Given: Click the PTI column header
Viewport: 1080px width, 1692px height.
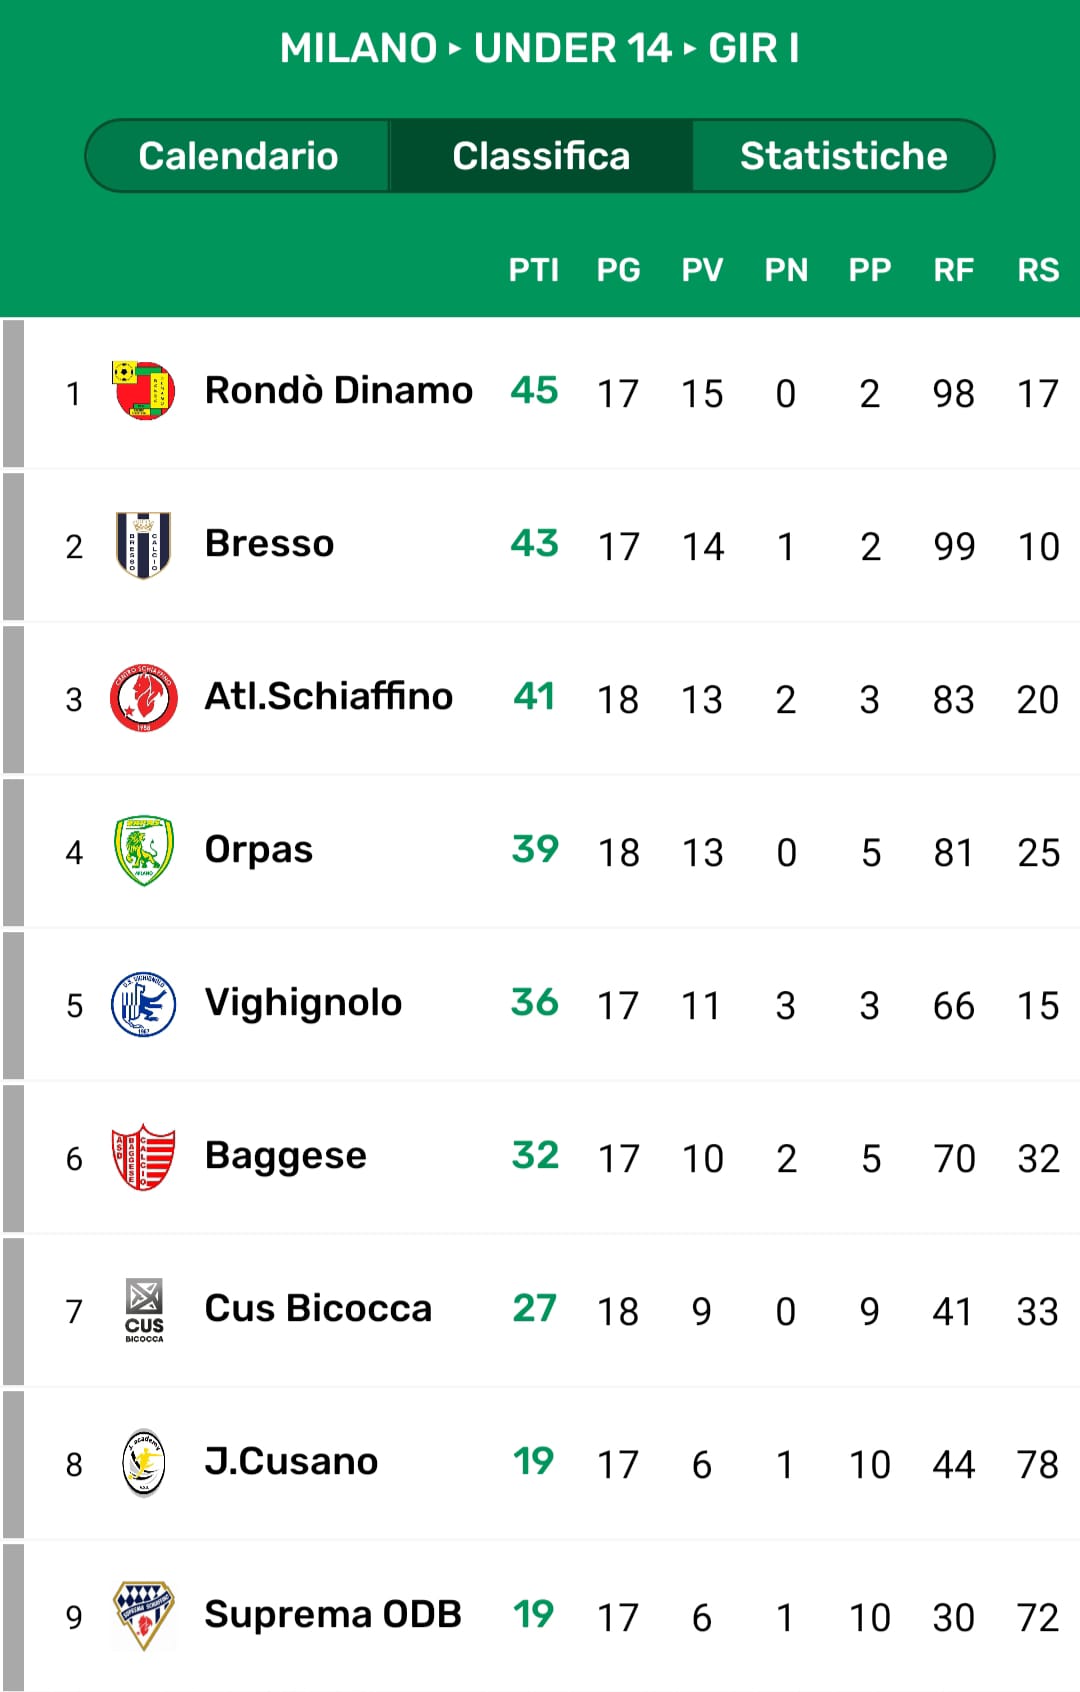Looking at the screenshot, I should [533, 270].
